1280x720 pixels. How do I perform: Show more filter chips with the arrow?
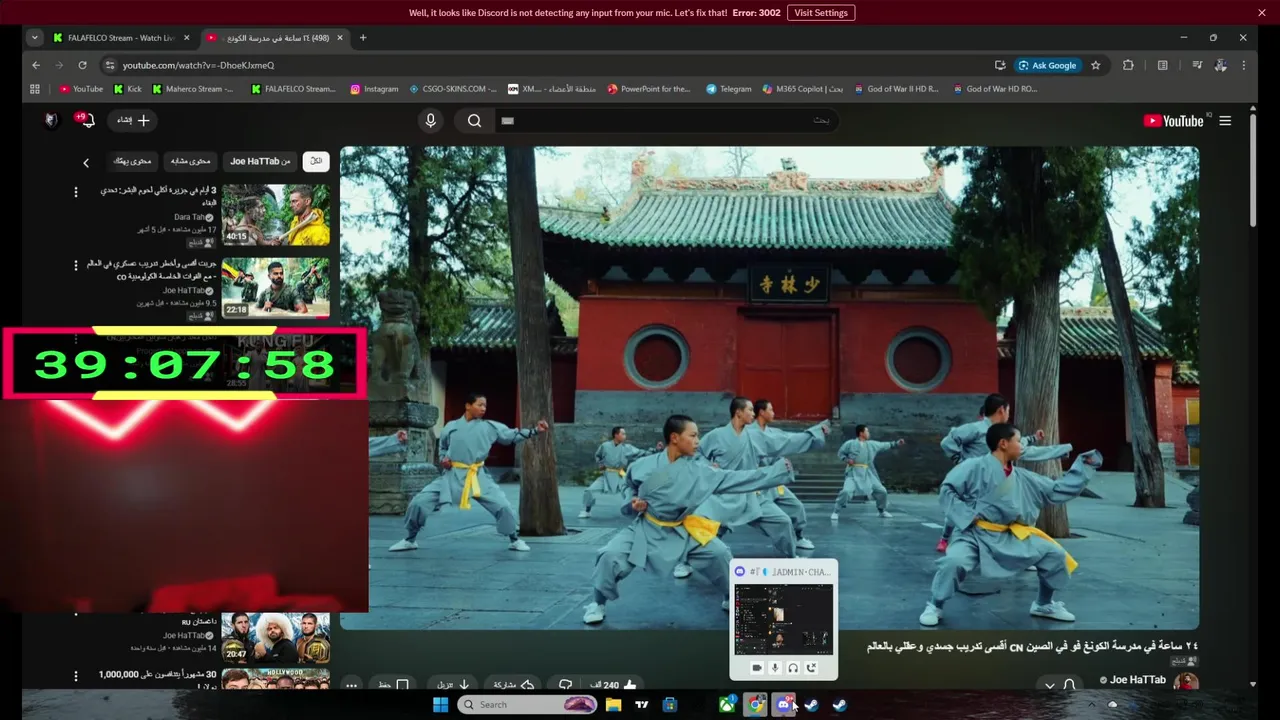pos(86,162)
